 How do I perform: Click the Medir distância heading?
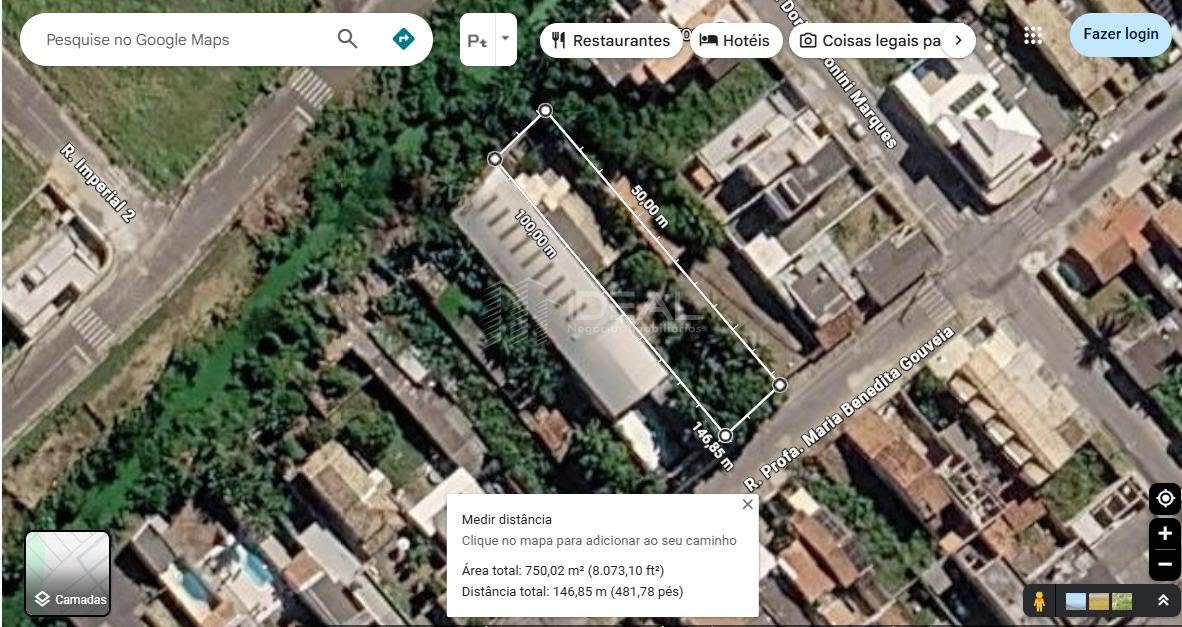507,519
